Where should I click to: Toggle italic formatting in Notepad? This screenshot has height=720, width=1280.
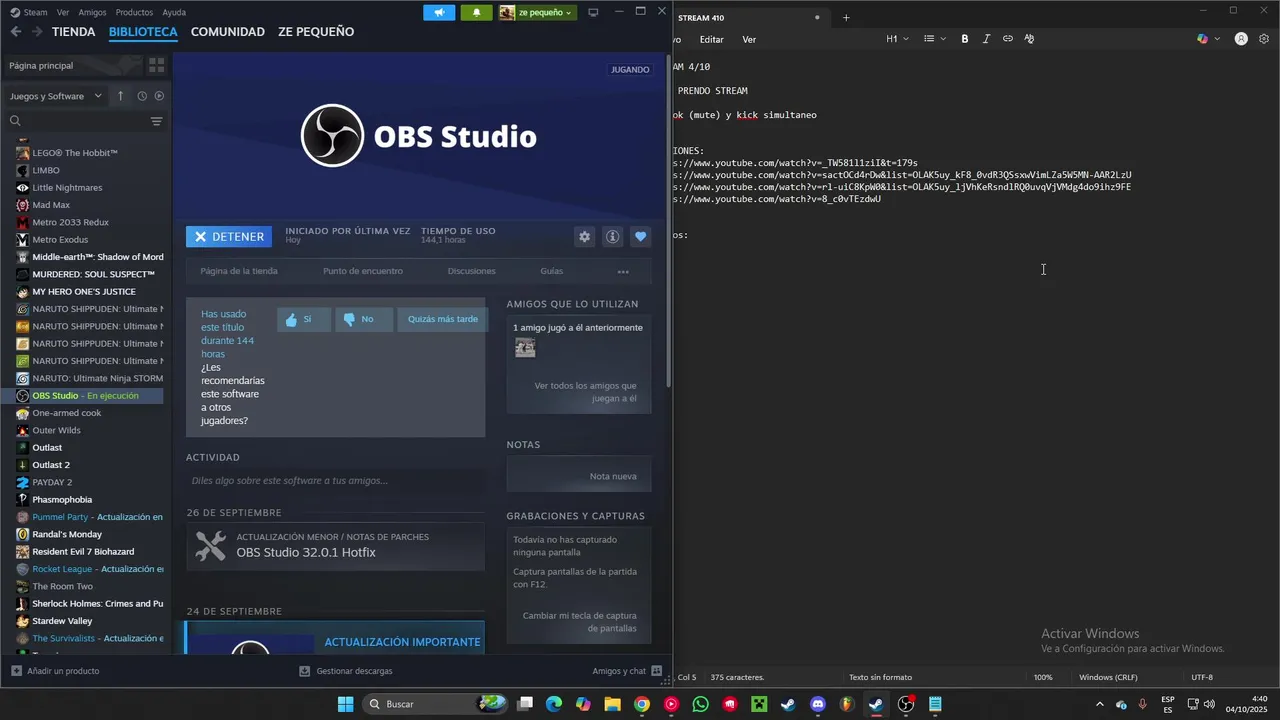(x=986, y=39)
